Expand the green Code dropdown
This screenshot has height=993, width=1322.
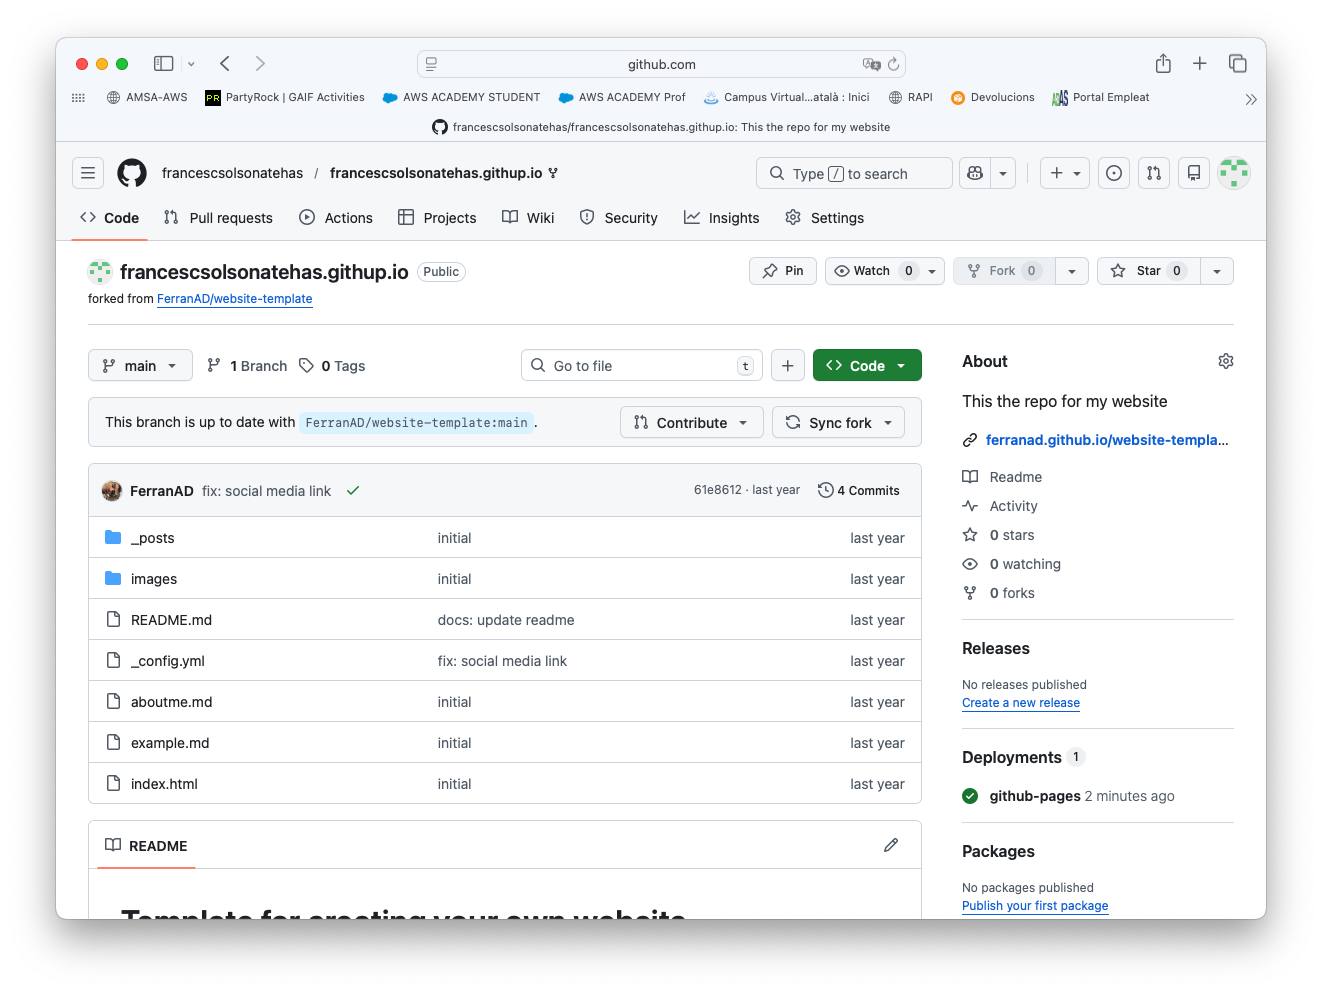867,366
